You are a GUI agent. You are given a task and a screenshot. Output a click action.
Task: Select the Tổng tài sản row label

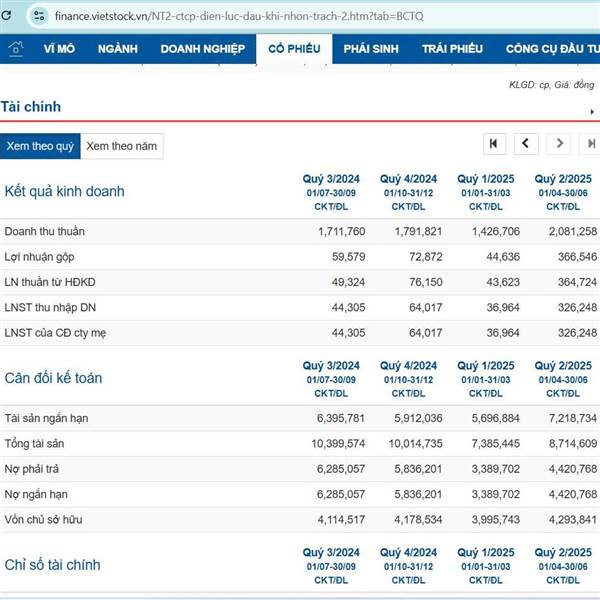pos(34,443)
